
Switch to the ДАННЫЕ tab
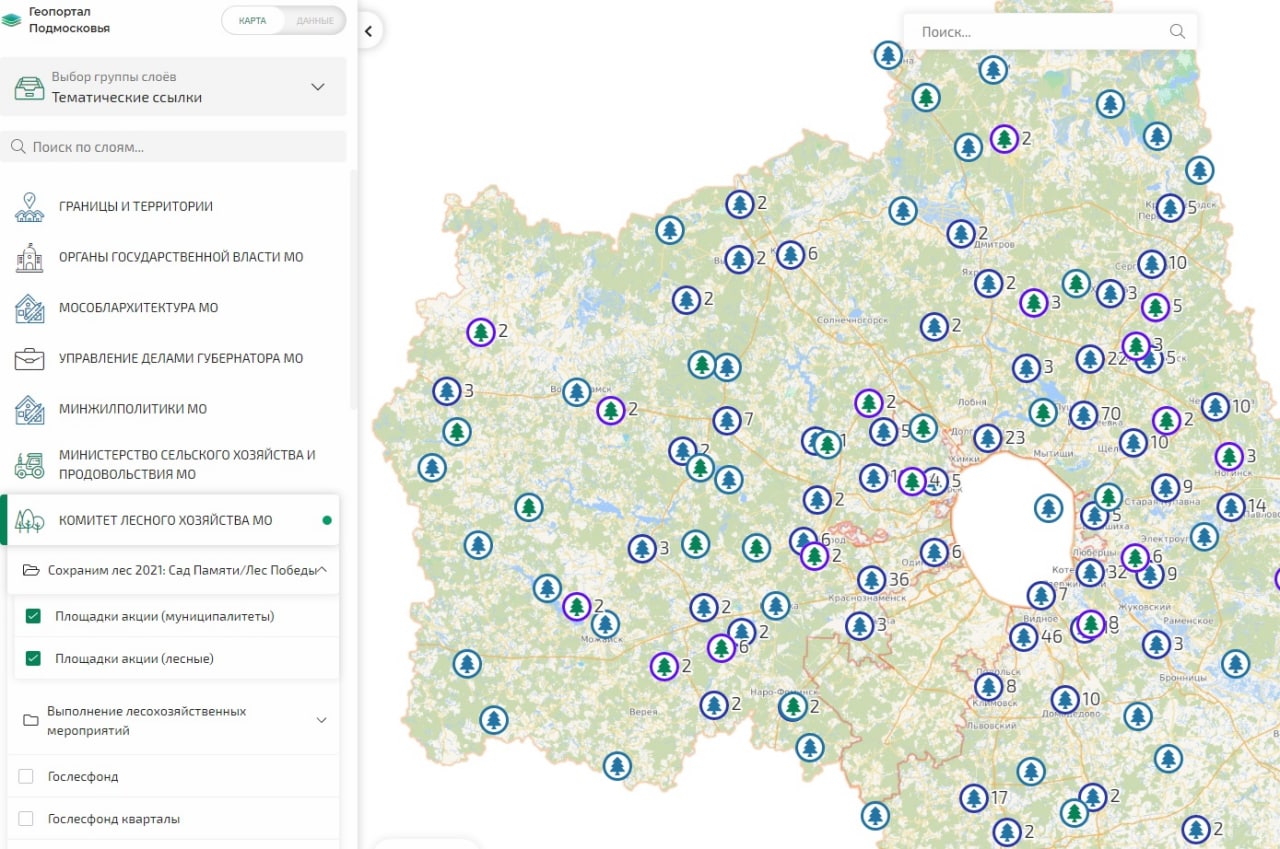(315, 20)
